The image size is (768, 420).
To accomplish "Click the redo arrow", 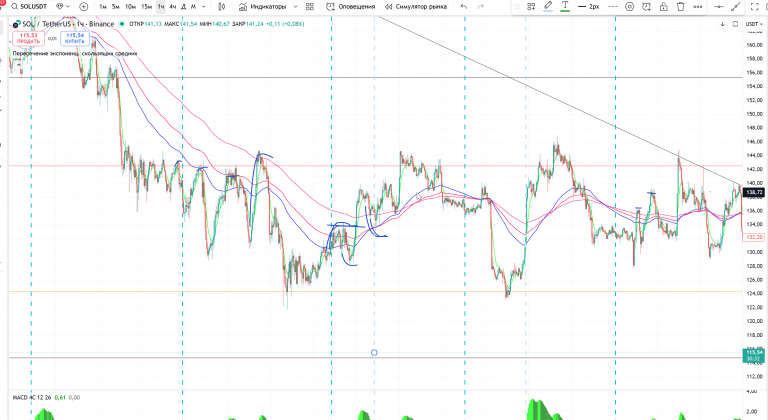I will [x=480, y=6].
